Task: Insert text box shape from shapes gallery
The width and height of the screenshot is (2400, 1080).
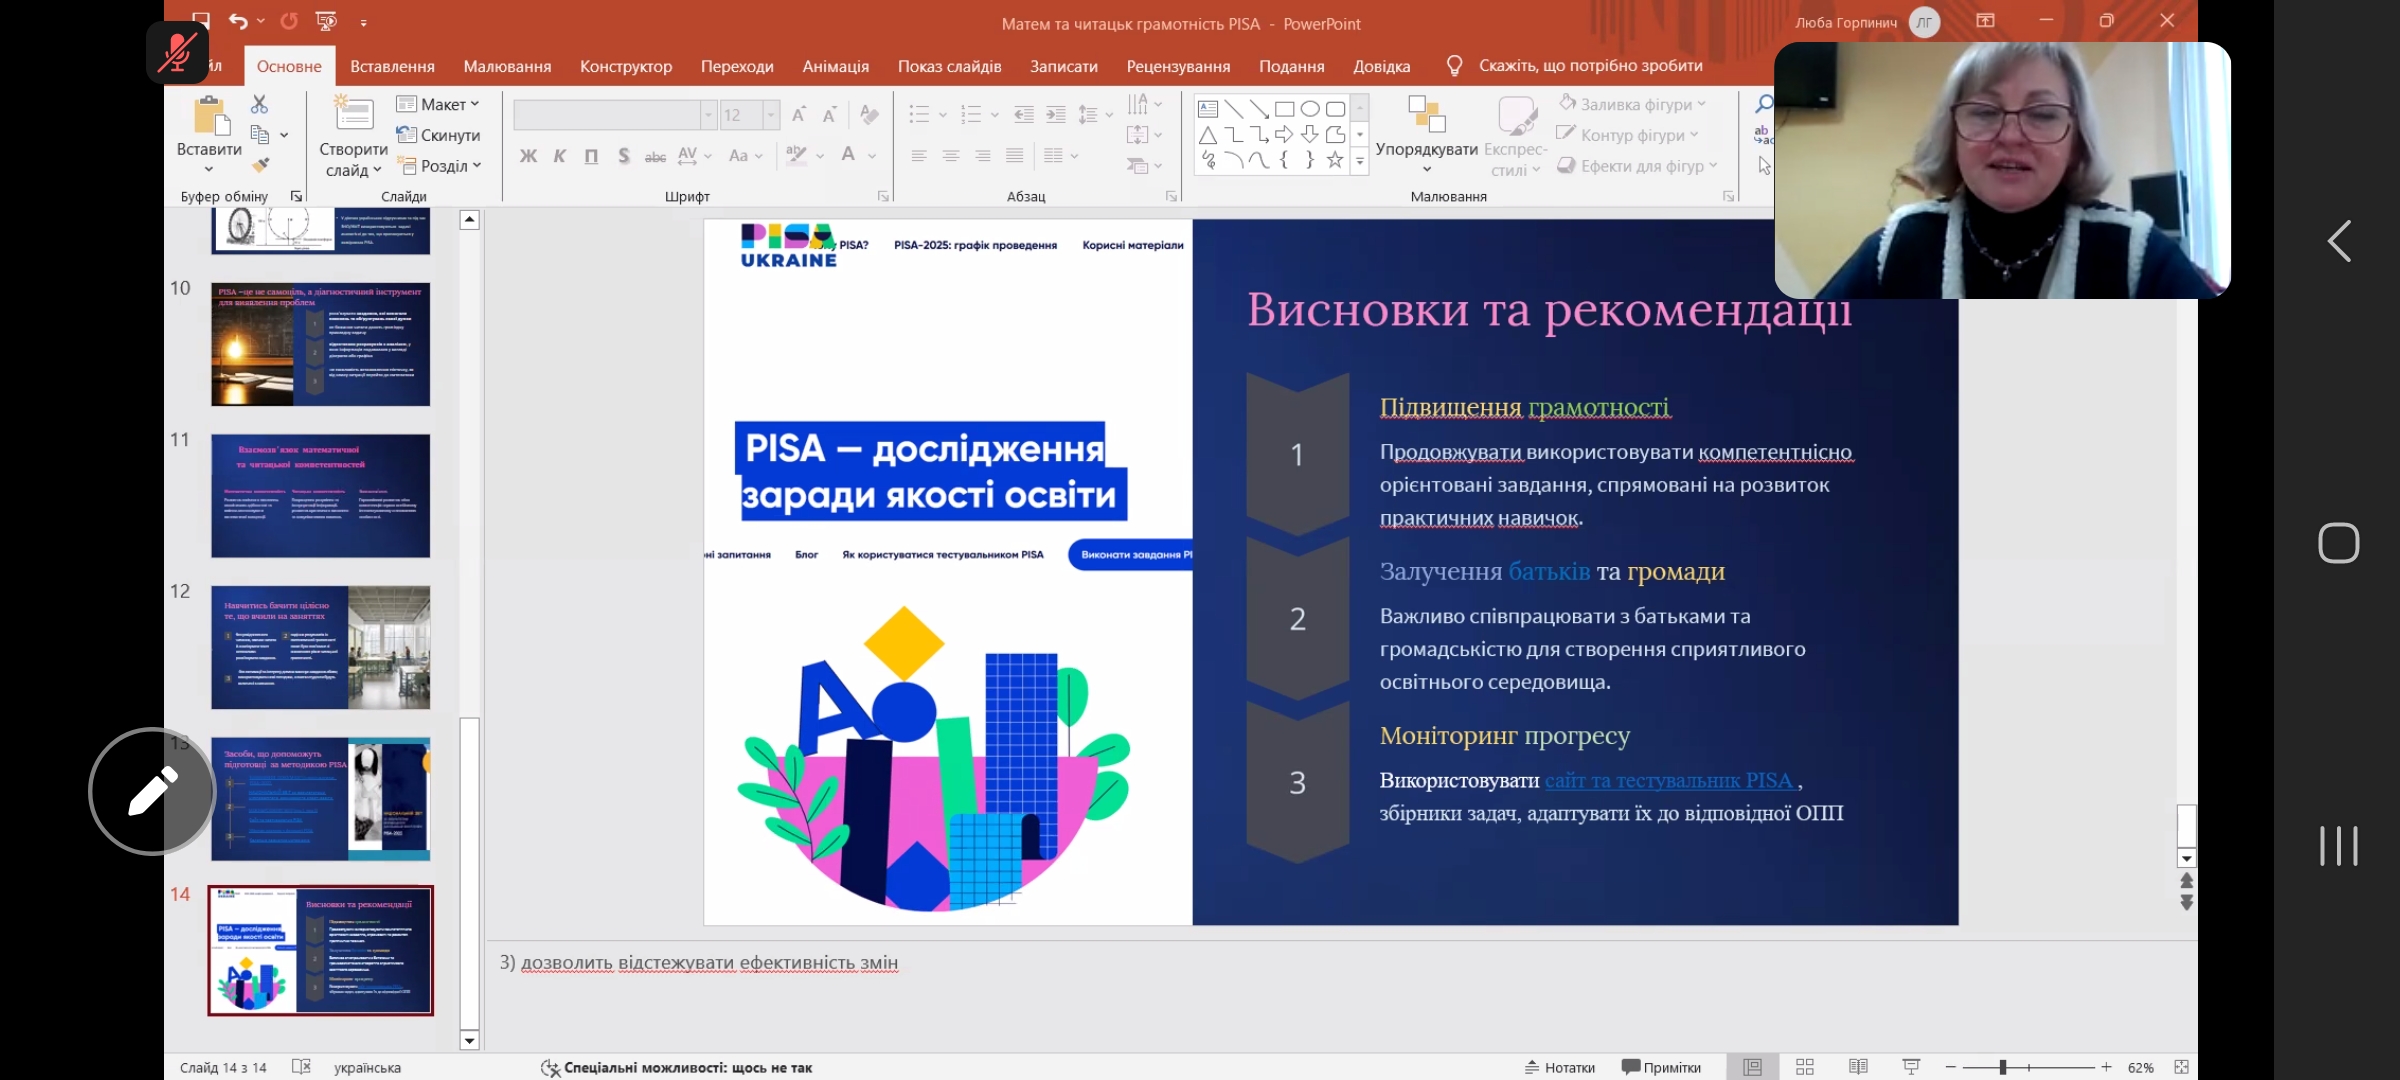Action: click(1208, 109)
